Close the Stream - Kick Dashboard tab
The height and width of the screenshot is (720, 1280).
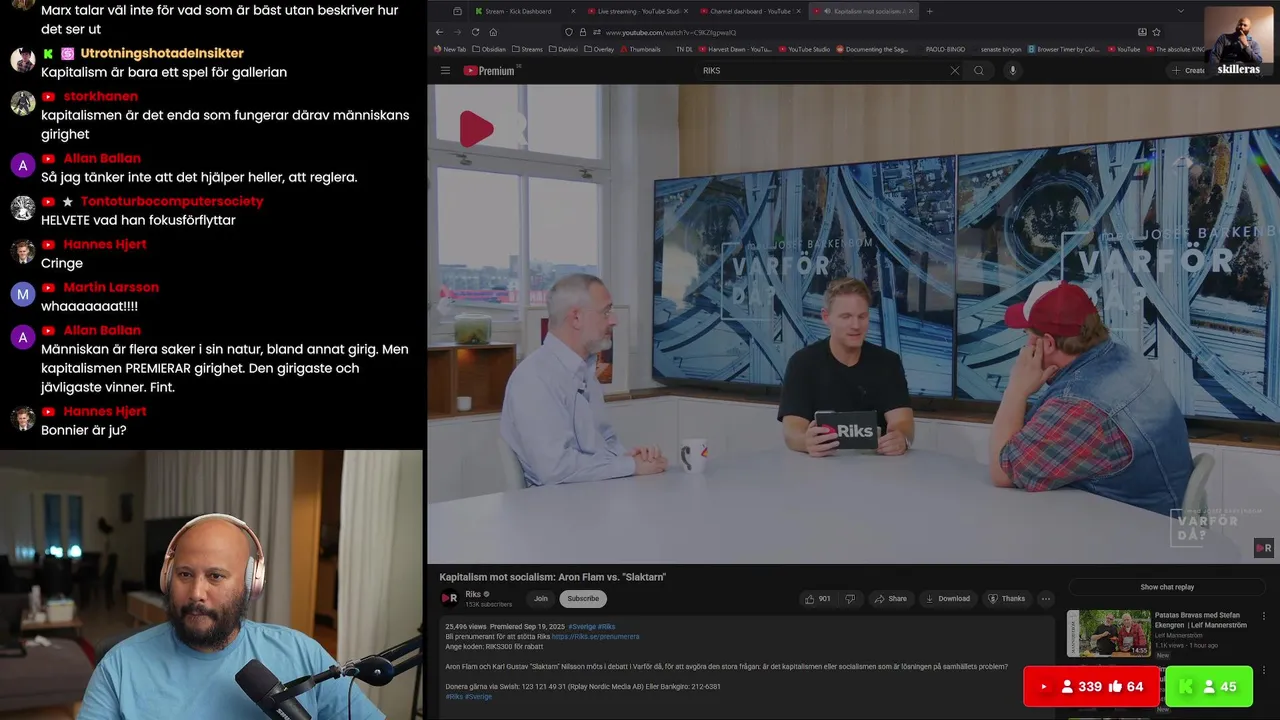click(x=573, y=11)
